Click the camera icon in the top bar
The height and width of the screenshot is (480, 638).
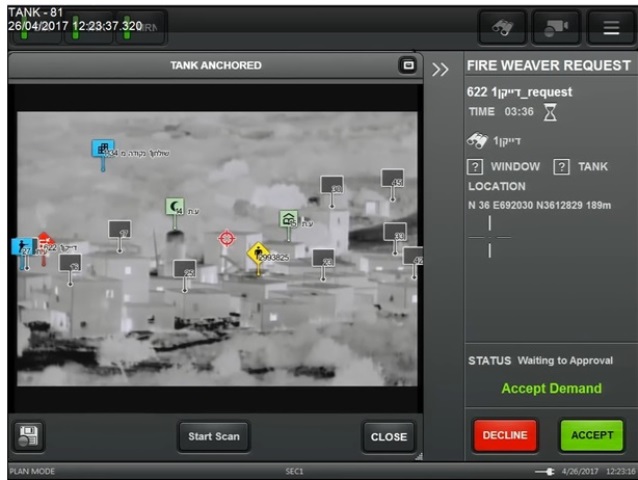(x=555, y=27)
